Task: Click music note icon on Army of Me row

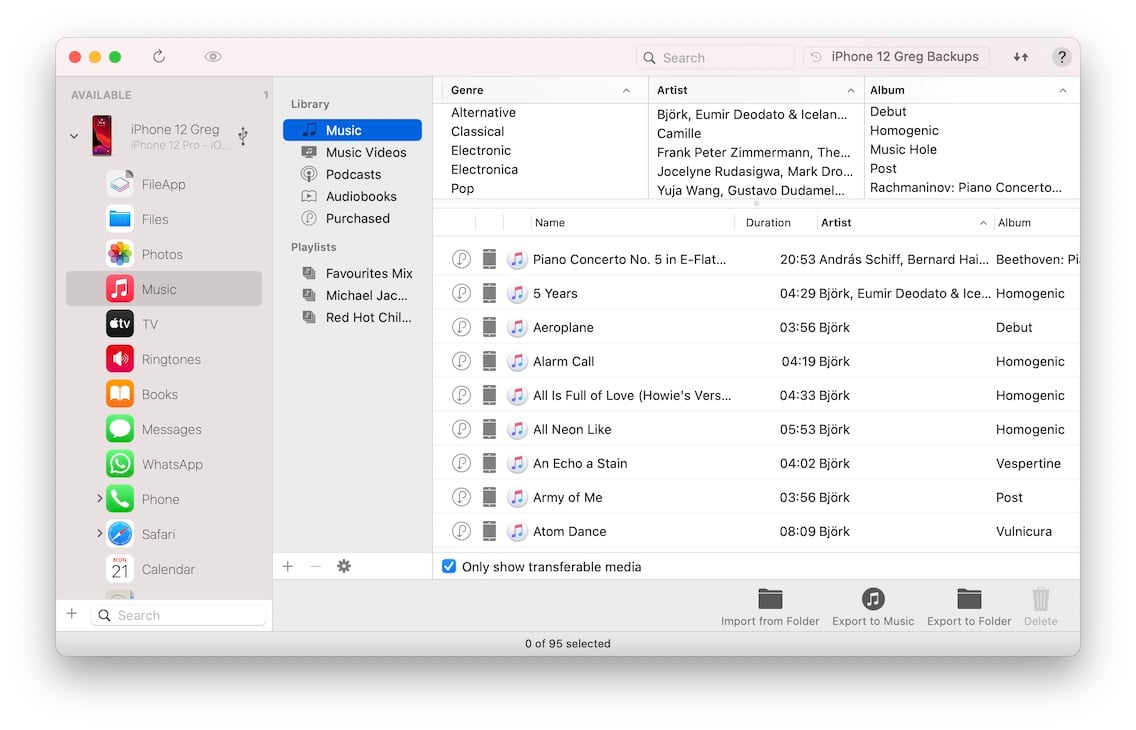Action: pos(517,497)
